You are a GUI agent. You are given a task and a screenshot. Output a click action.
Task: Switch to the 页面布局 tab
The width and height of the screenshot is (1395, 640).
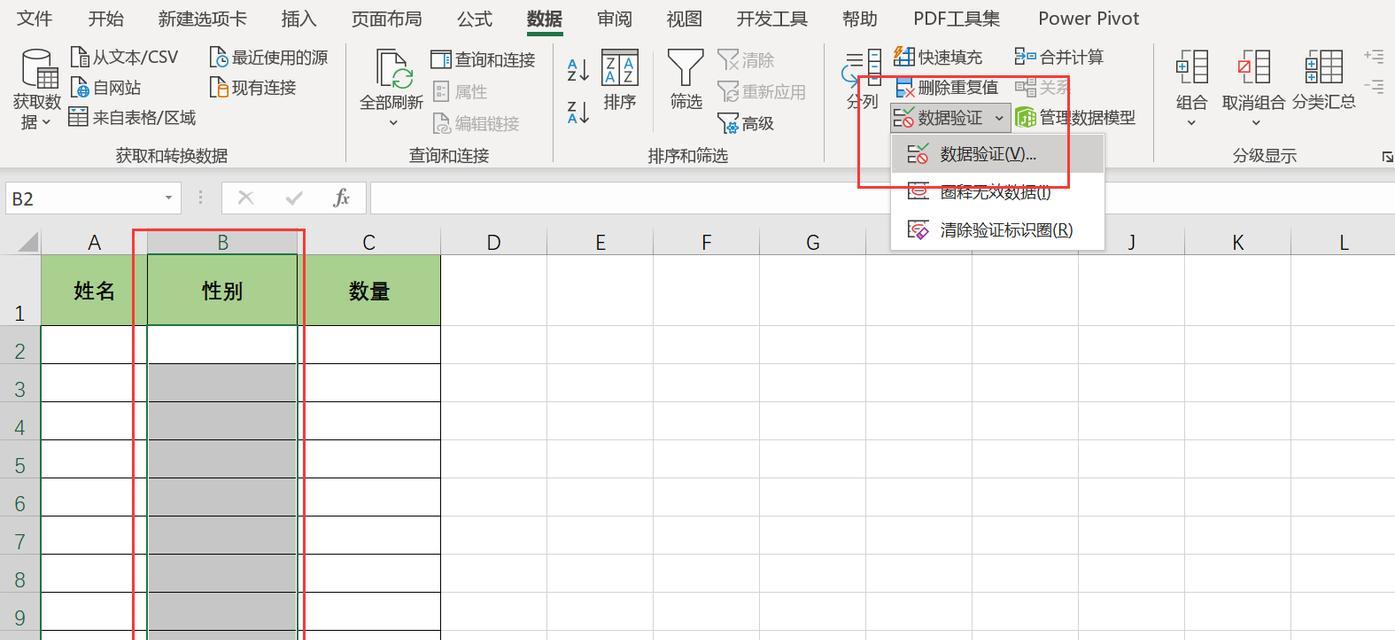coord(386,19)
